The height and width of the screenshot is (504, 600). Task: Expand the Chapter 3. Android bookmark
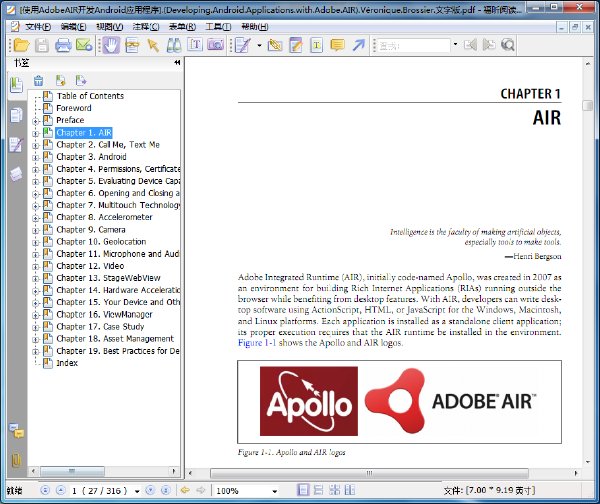[36, 158]
